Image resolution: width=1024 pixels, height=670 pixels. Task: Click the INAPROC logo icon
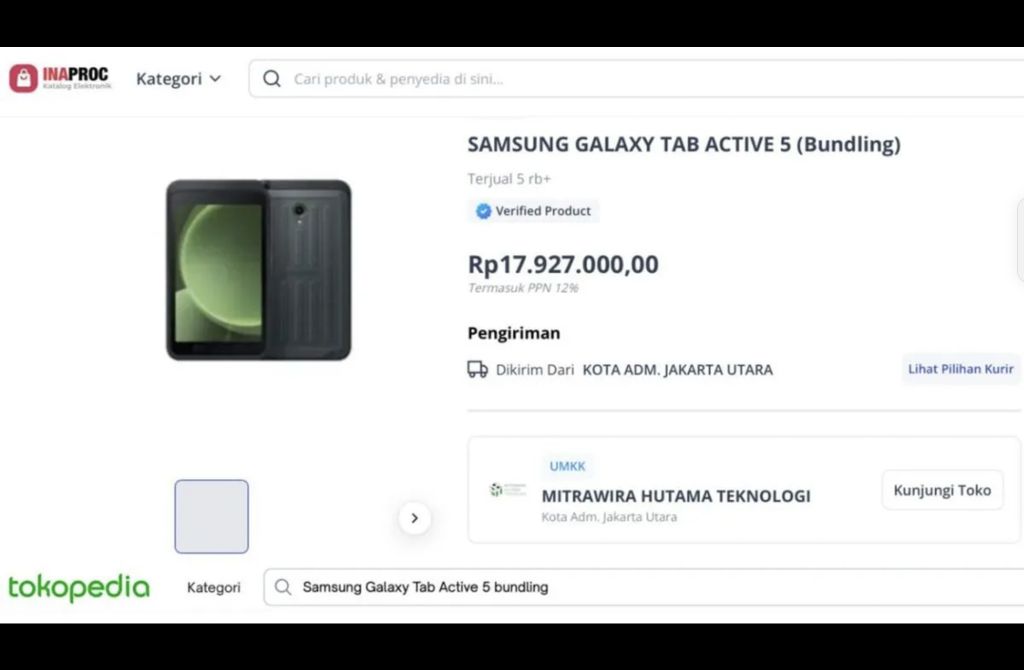24,78
